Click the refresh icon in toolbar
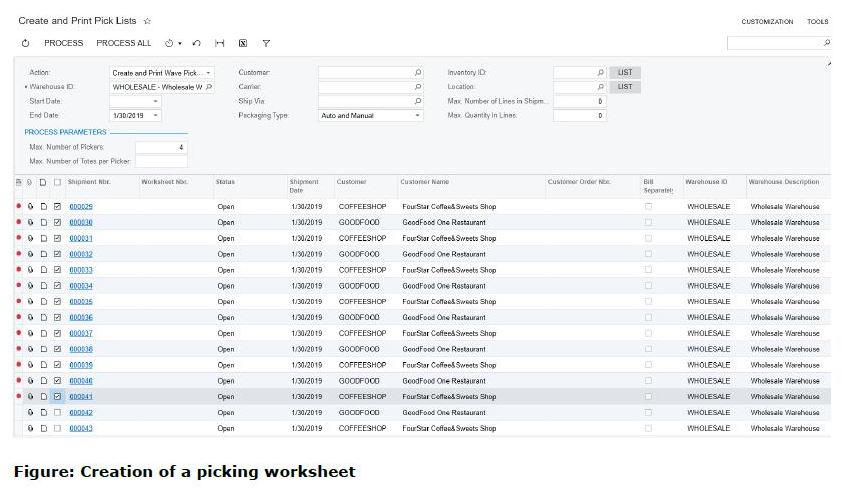This screenshot has width=842, height=492. (25, 43)
